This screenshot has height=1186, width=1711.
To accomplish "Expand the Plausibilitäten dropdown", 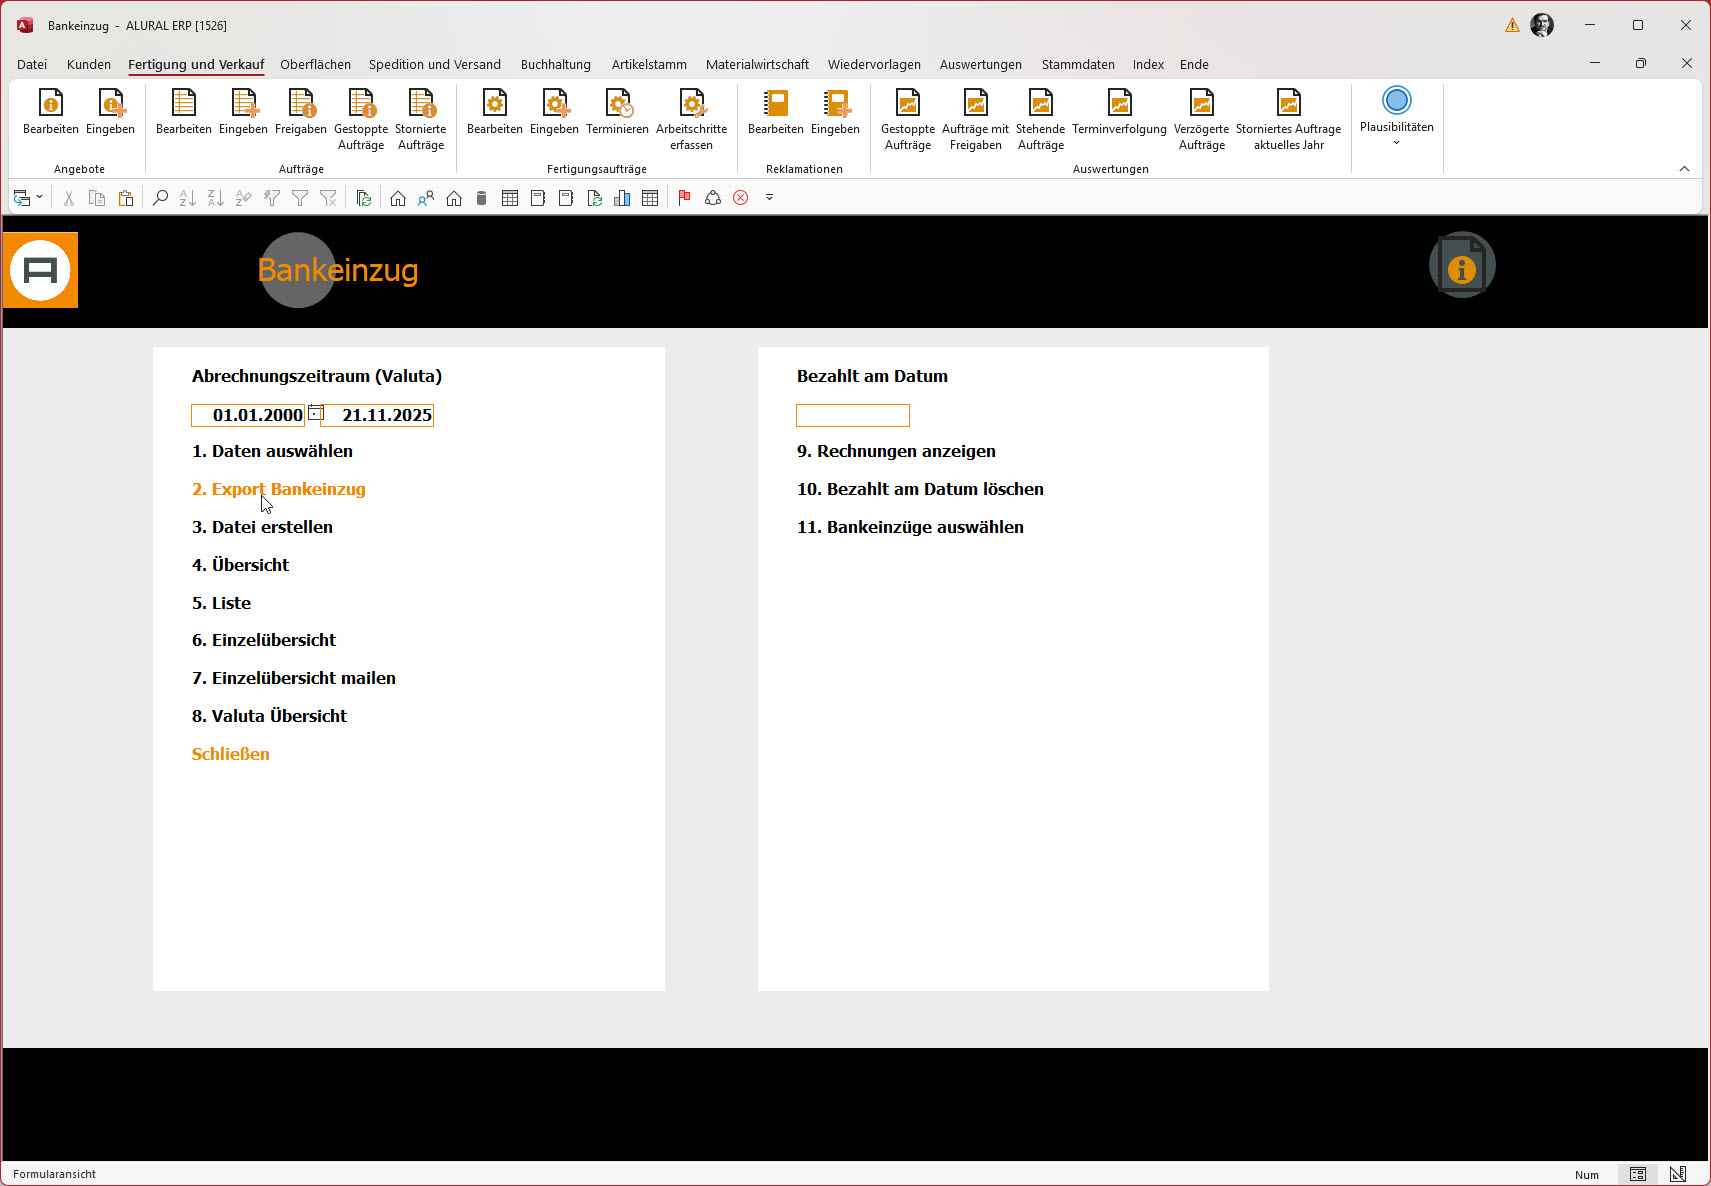I will click(x=1396, y=142).
